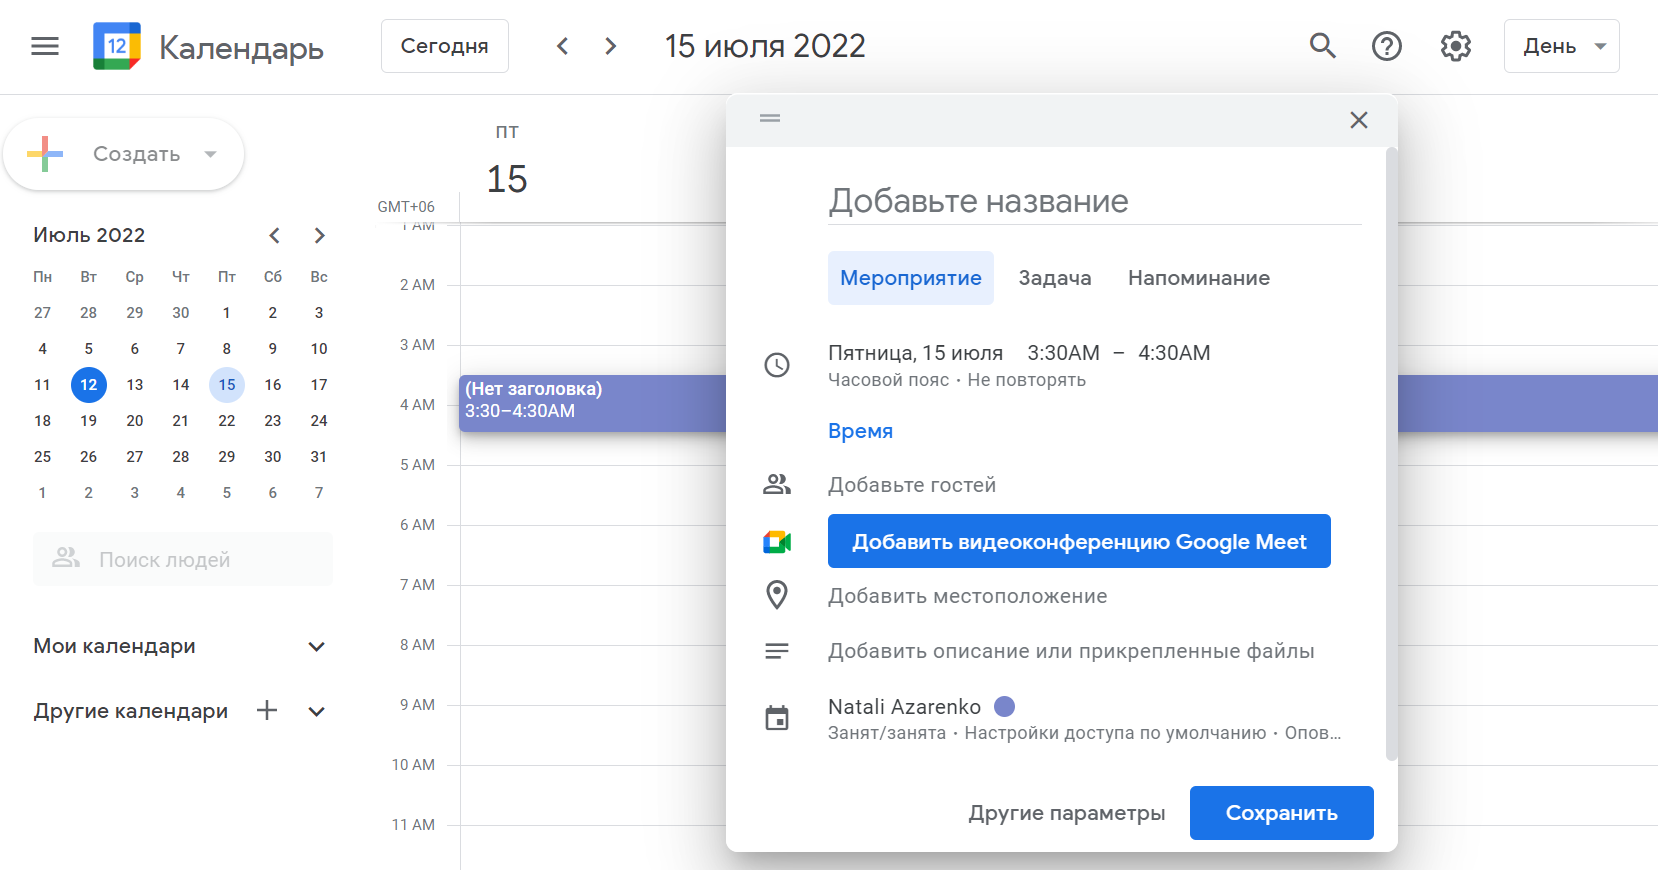Grab the dialog drag handle

tap(770, 118)
